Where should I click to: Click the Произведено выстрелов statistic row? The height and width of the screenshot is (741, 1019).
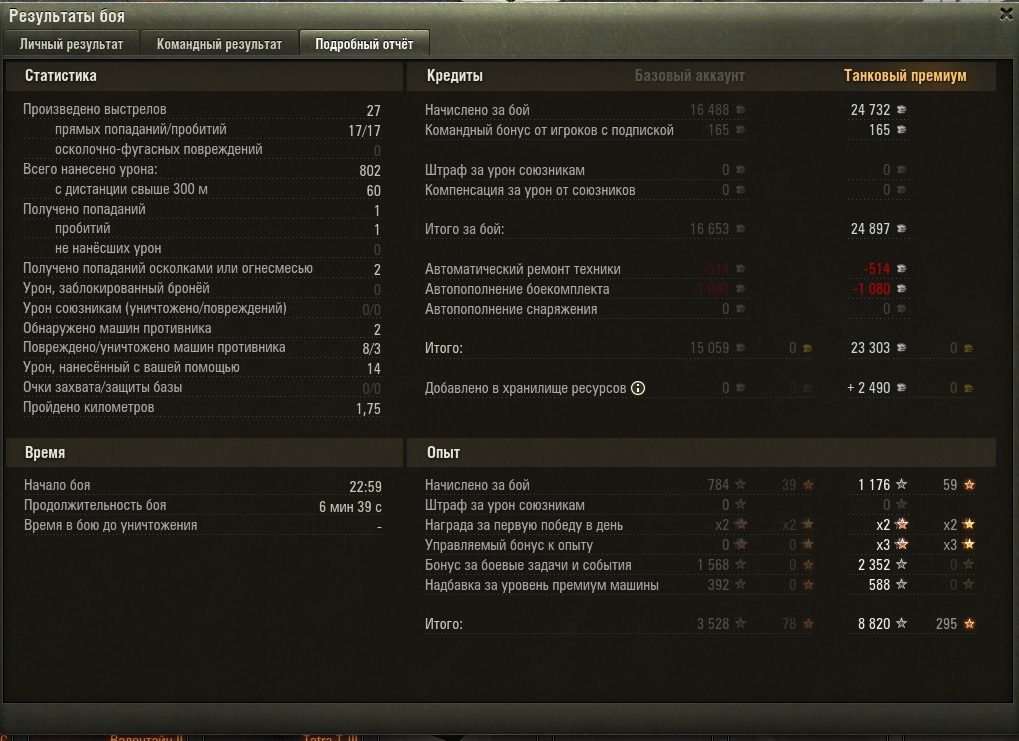201,110
